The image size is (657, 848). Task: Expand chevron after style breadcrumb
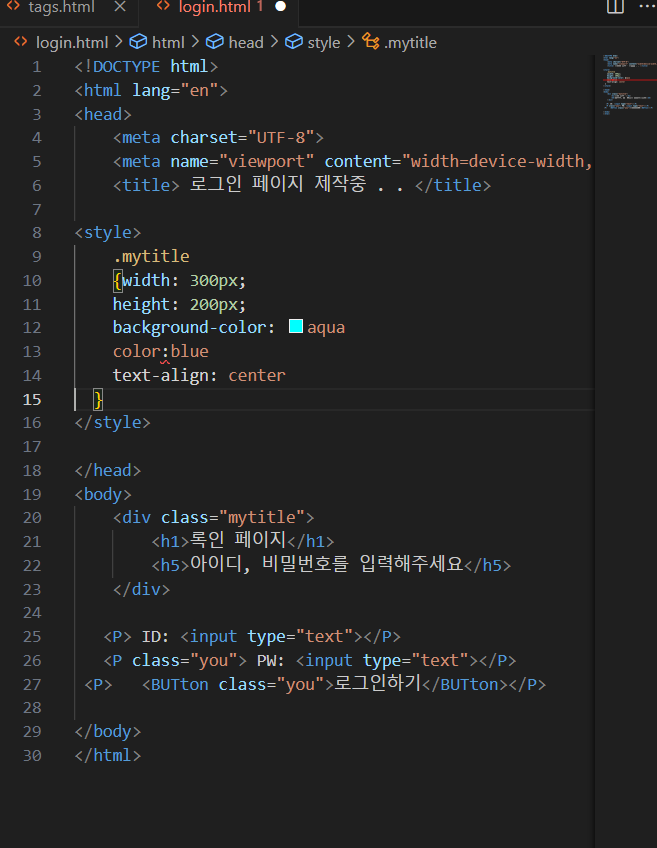click(x=351, y=42)
